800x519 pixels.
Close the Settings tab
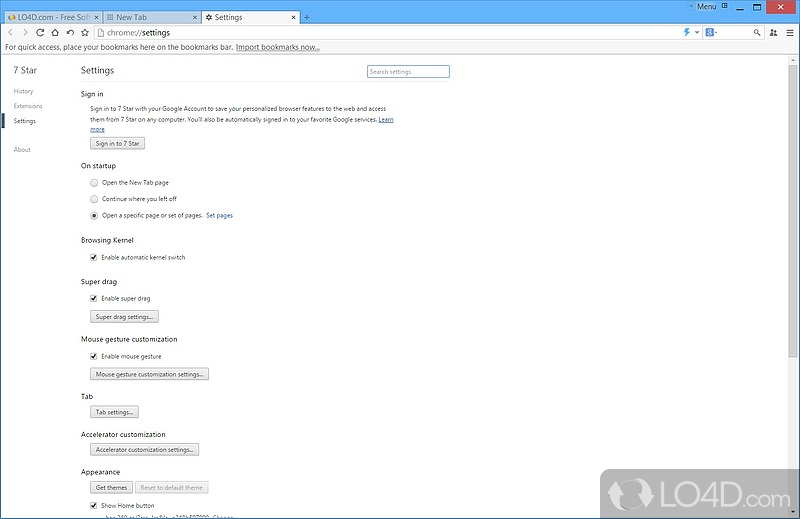[293, 17]
